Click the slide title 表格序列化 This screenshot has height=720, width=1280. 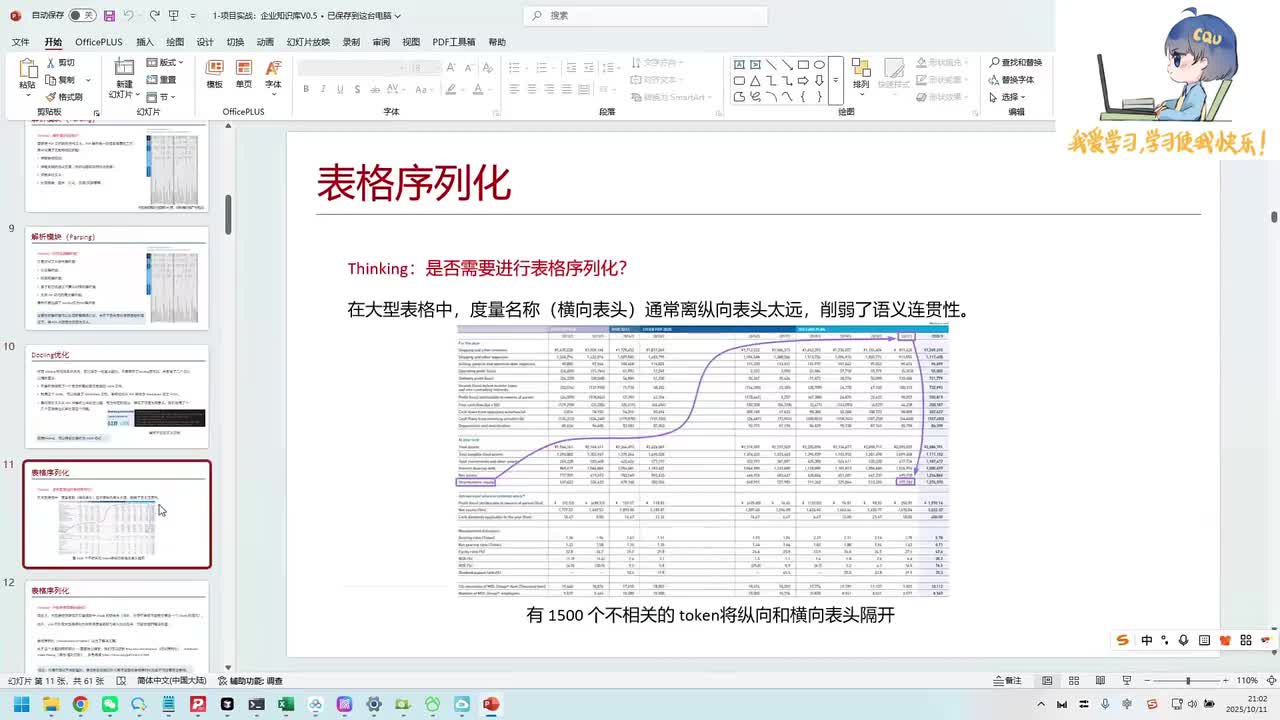pos(413,184)
